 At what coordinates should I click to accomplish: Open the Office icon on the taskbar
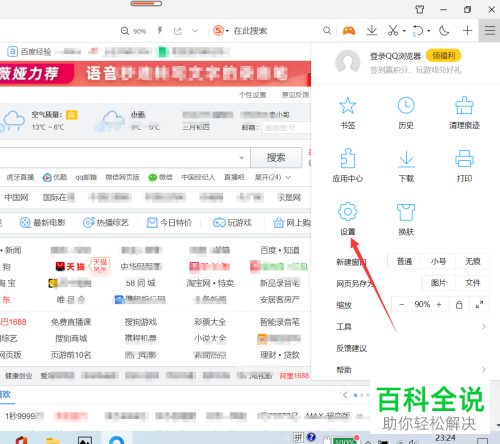tap(21, 439)
